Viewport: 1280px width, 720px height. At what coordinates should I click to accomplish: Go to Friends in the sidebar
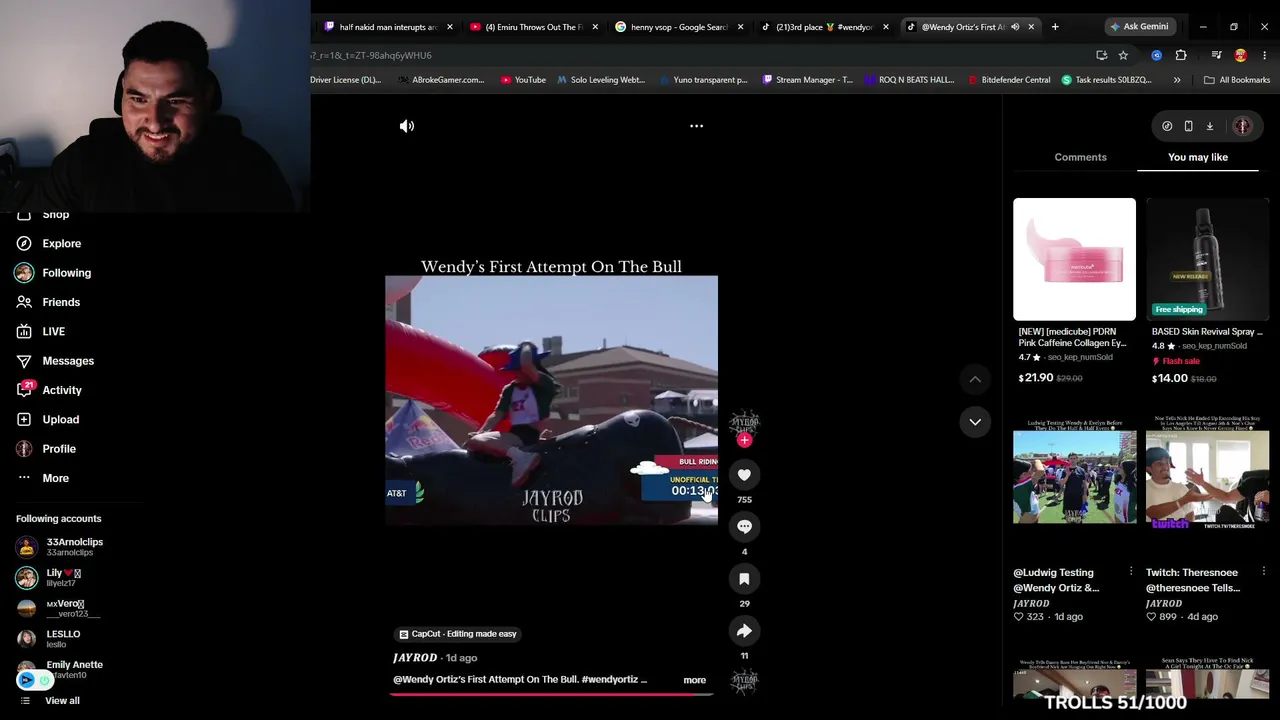click(61, 302)
